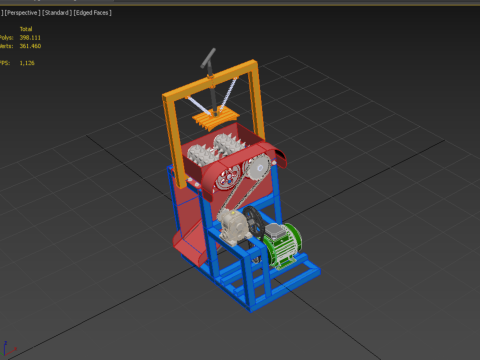This screenshot has width=480, height=360.
Task: Select the green electric motor object
Action: 283,245
